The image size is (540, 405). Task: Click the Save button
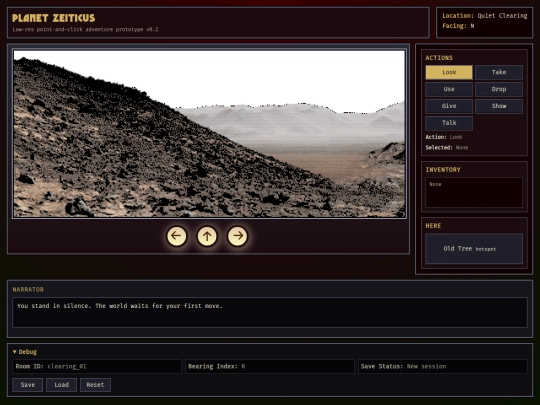[28, 385]
